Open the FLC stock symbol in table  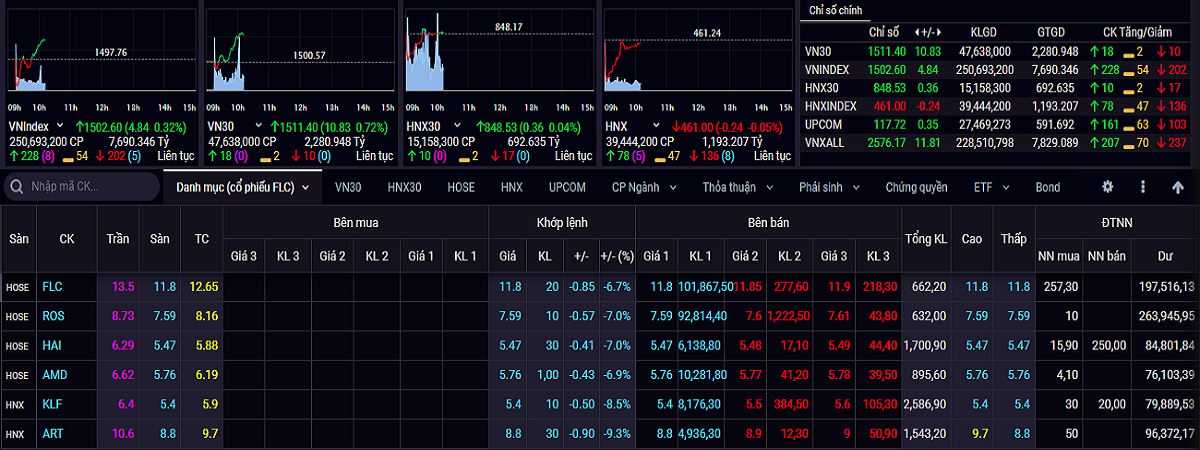(x=52, y=287)
